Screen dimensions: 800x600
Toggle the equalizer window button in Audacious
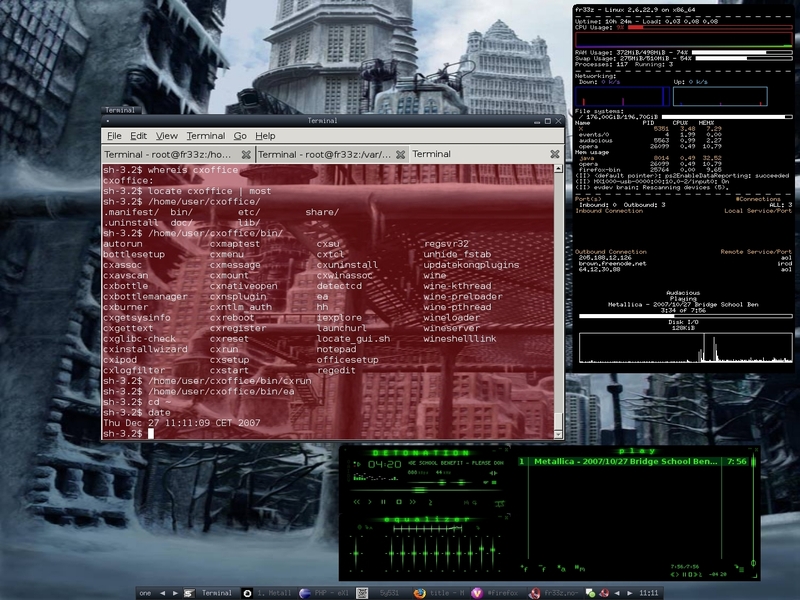[x=486, y=483]
